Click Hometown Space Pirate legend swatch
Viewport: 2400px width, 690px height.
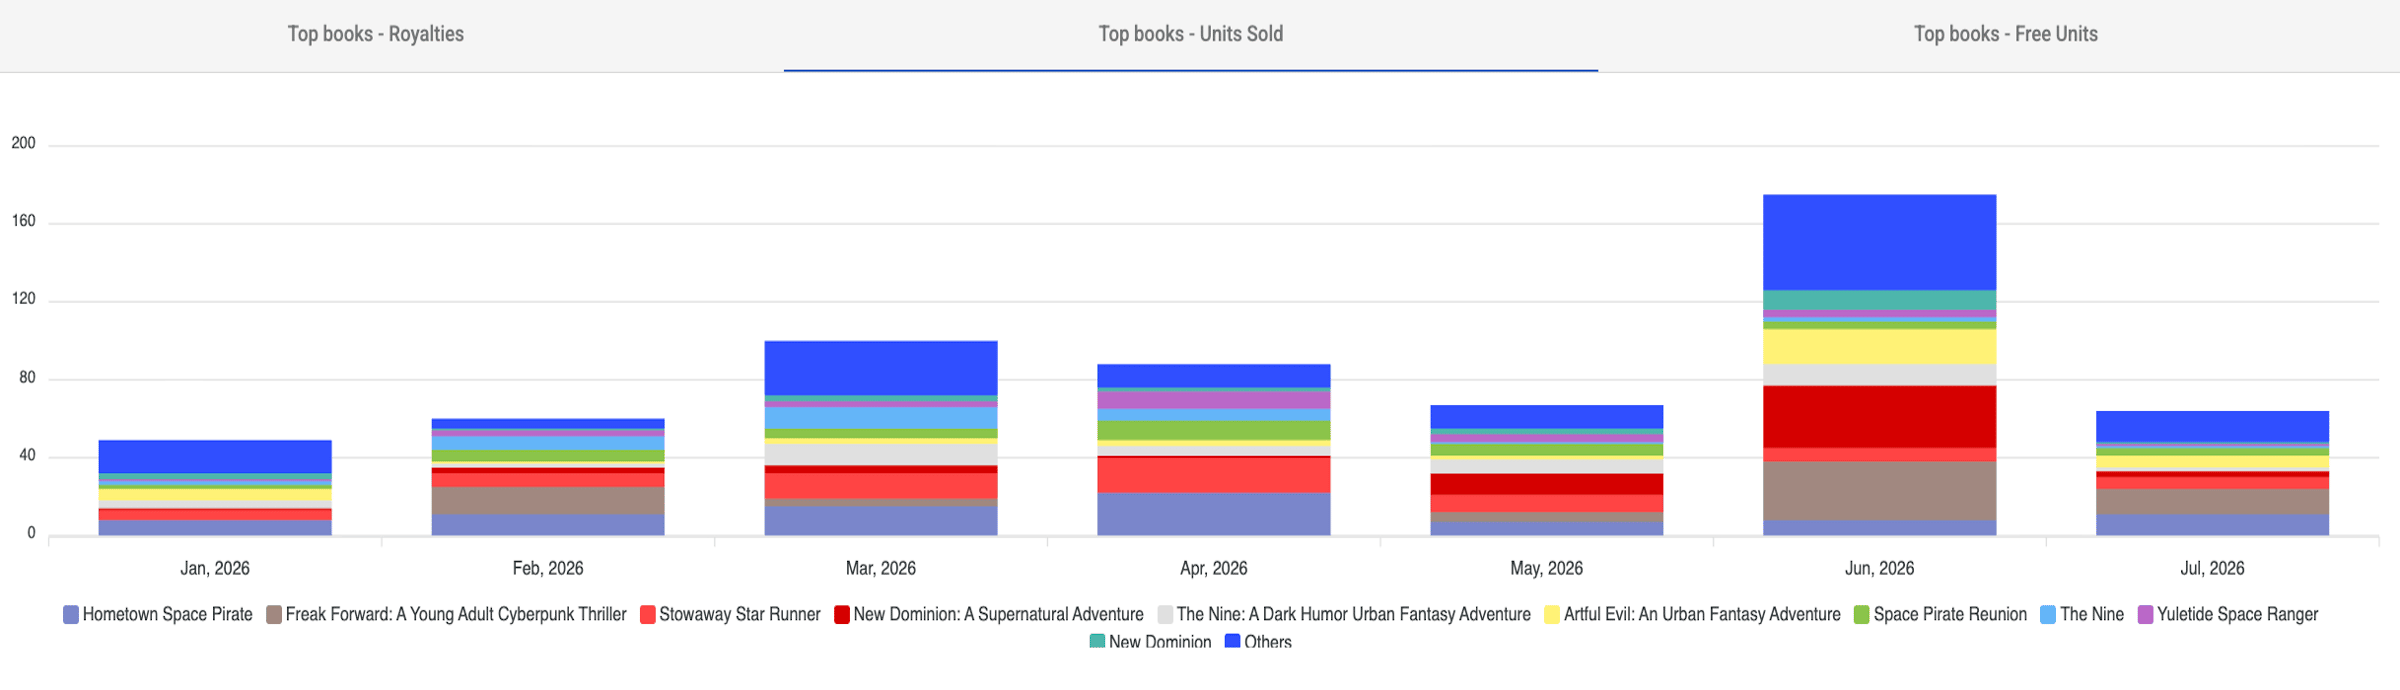coord(71,615)
